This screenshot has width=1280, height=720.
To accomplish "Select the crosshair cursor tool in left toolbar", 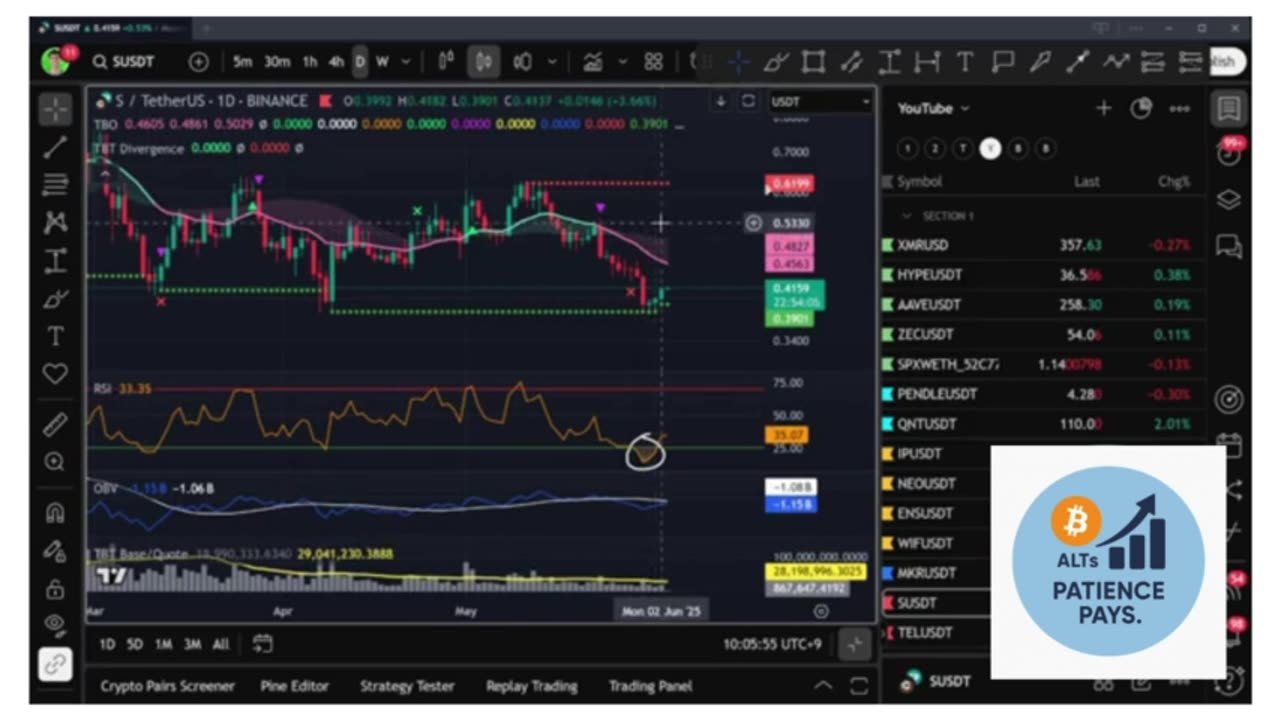I will point(56,109).
